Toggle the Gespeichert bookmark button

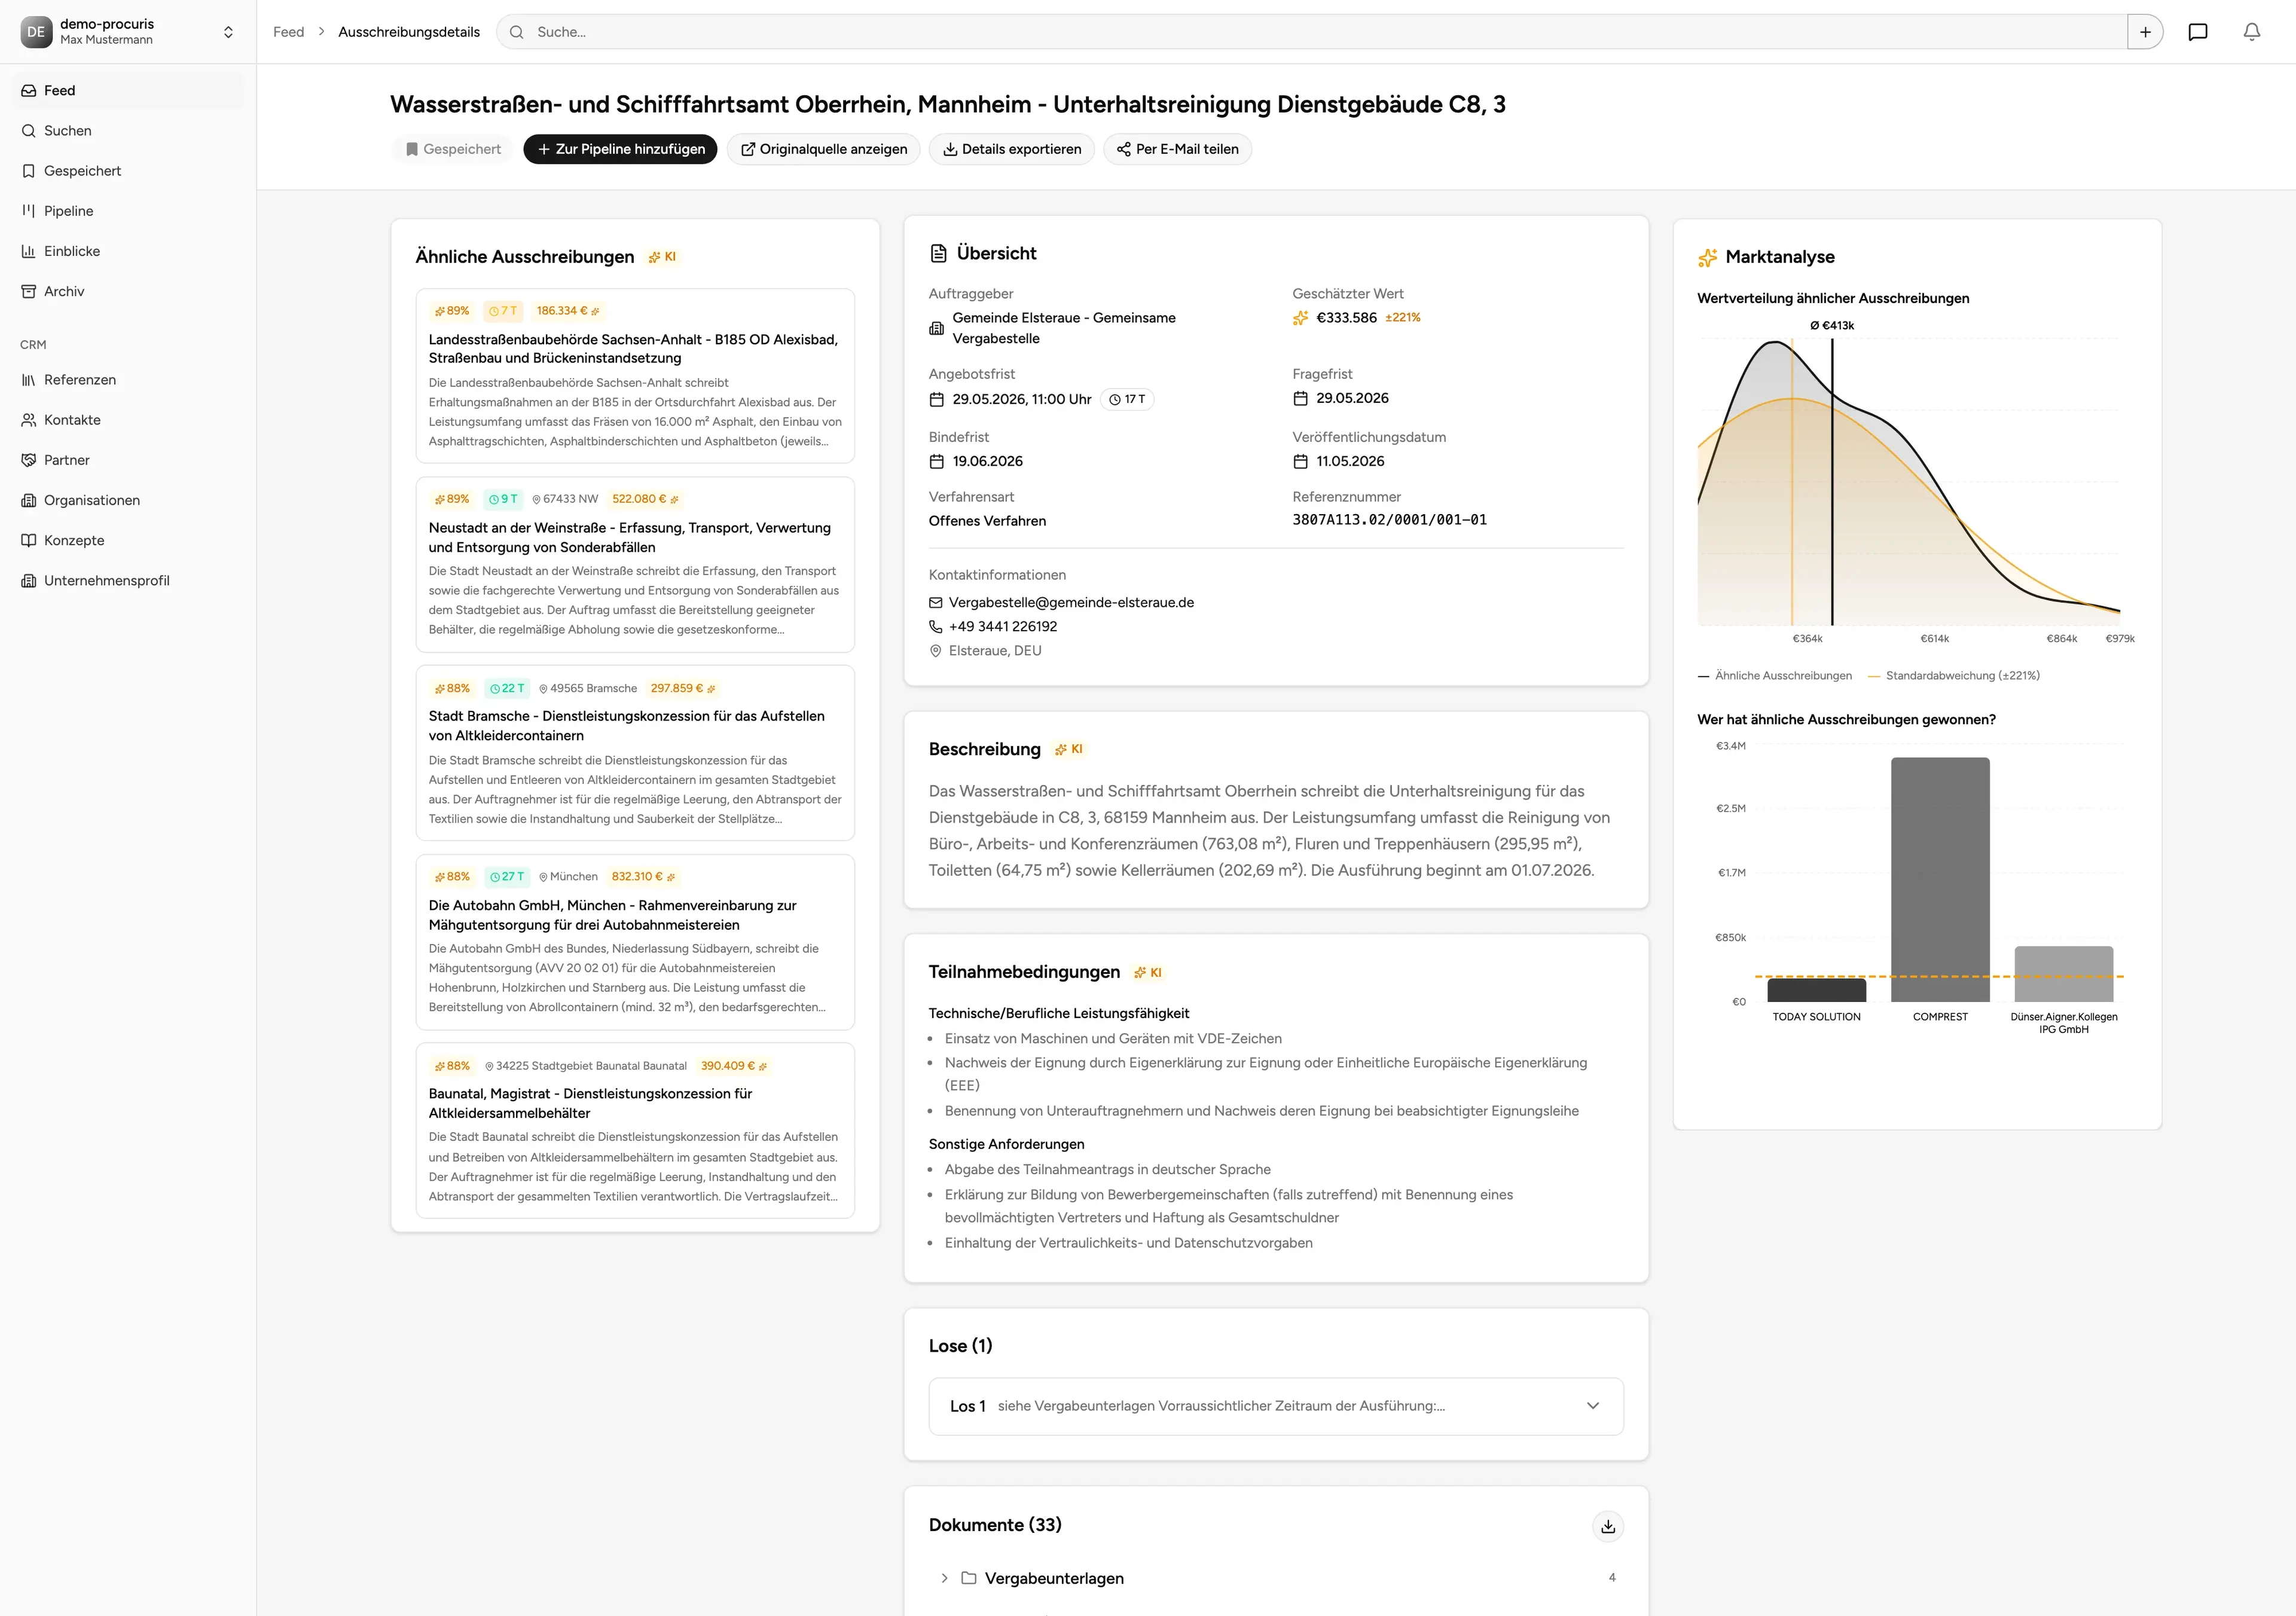(x=453, y=149)
